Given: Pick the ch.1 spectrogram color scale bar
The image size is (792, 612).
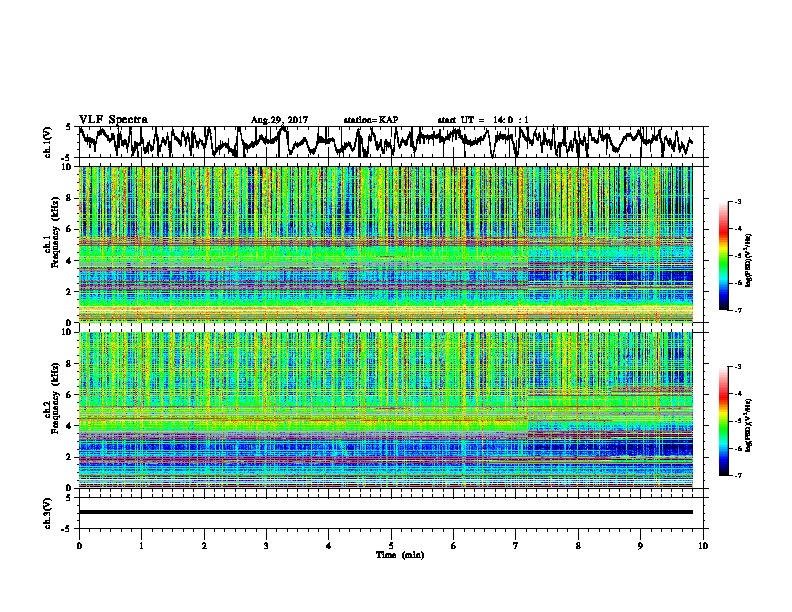Looking at the screenshot, I should point(723,256).
